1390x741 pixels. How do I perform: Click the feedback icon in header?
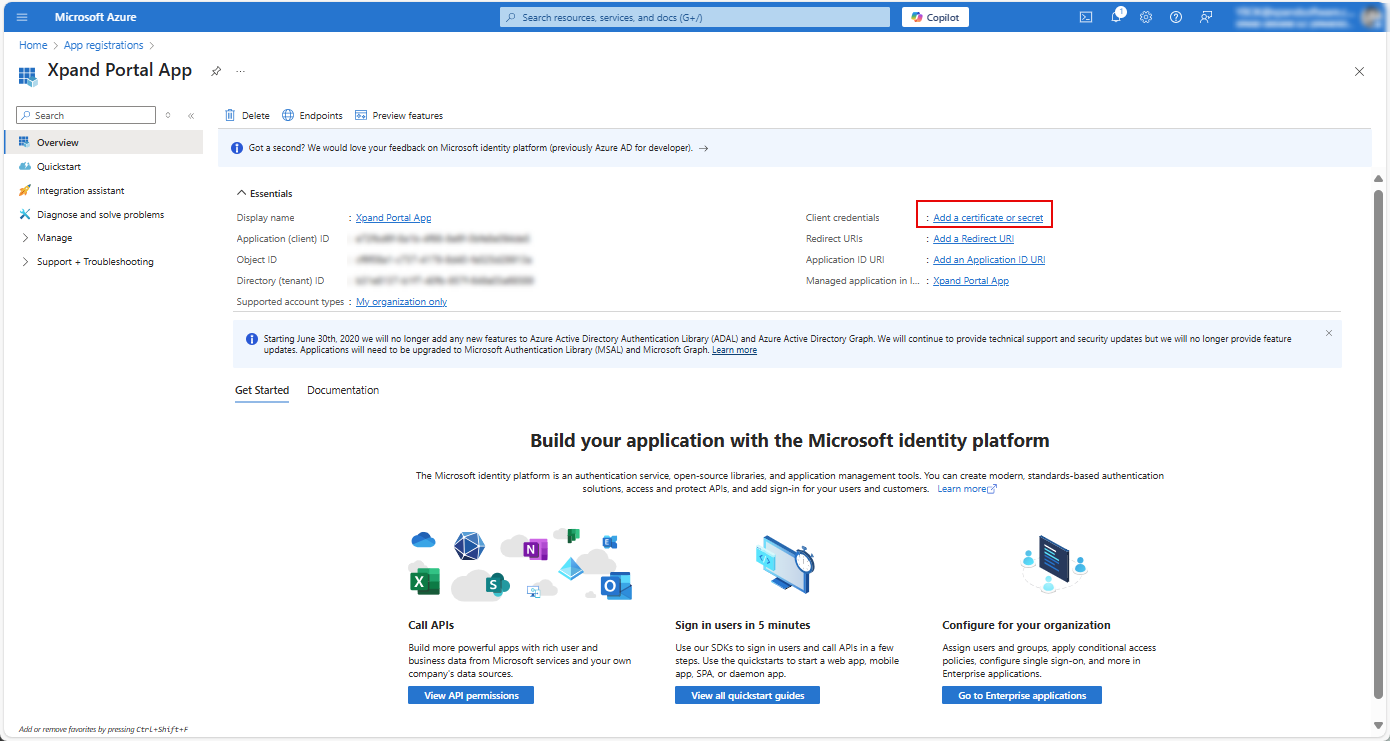pos(1206,17)
